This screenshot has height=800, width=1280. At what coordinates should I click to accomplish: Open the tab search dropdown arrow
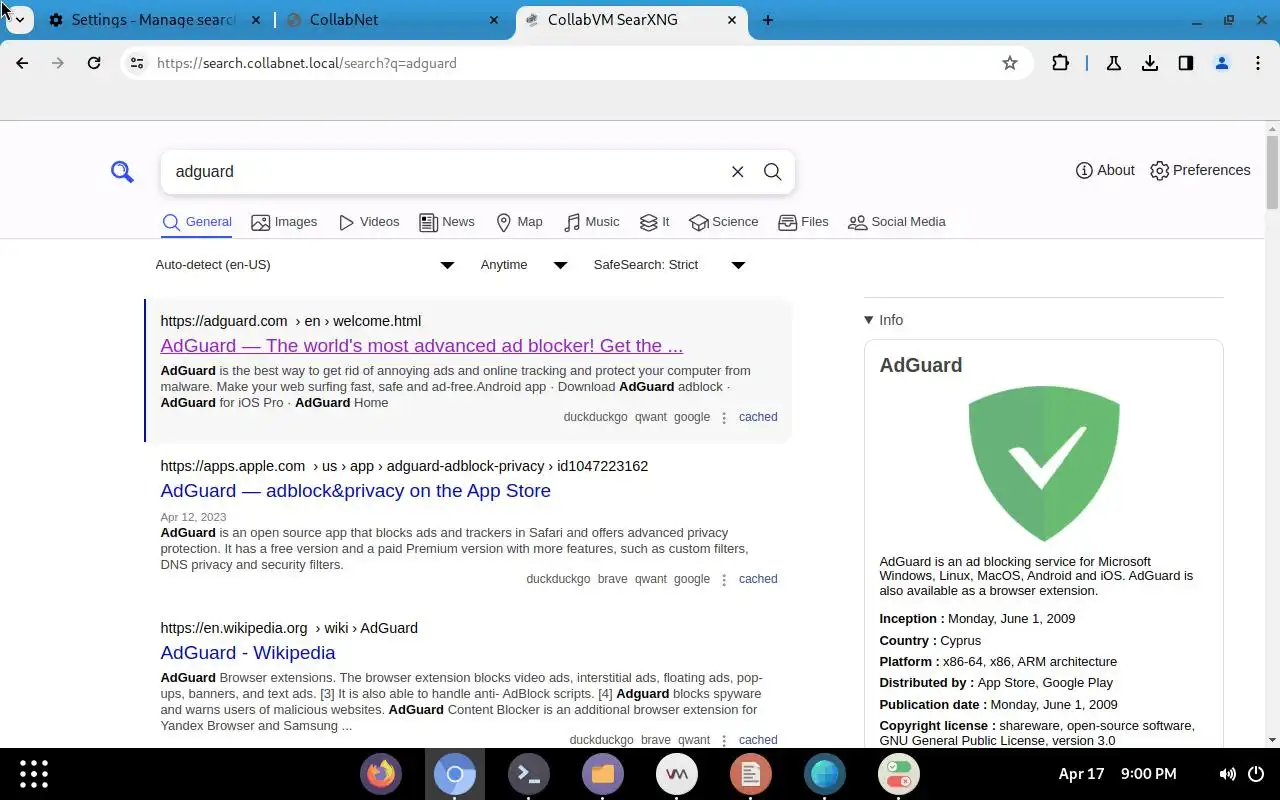[x=19, y=20]
